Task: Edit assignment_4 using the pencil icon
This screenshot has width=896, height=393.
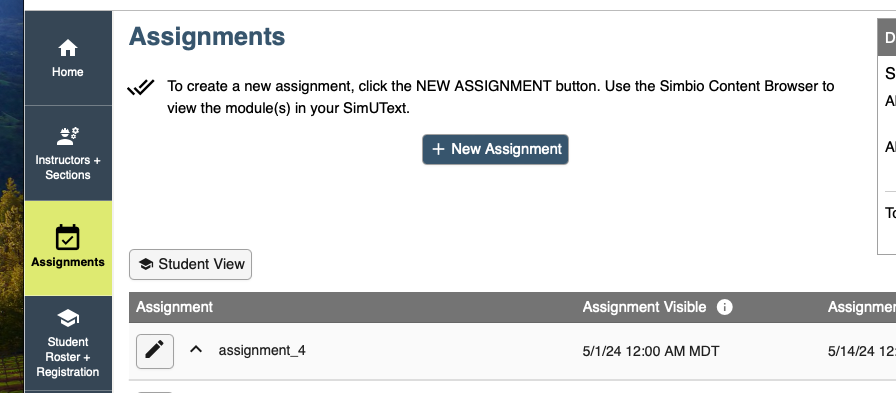Action: pyautogui.click(x=155, y=351)
